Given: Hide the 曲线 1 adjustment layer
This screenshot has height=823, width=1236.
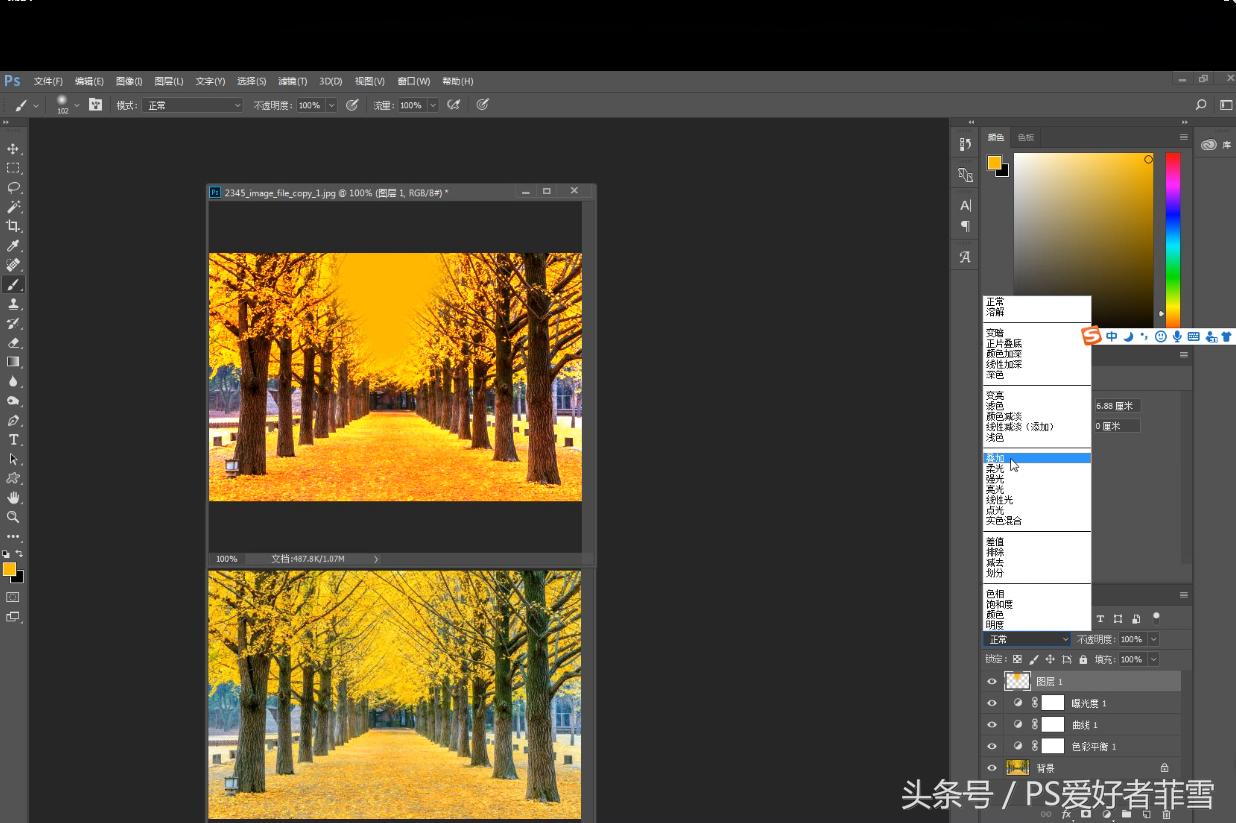Looking at the screenshot, I should pos(992,725).
